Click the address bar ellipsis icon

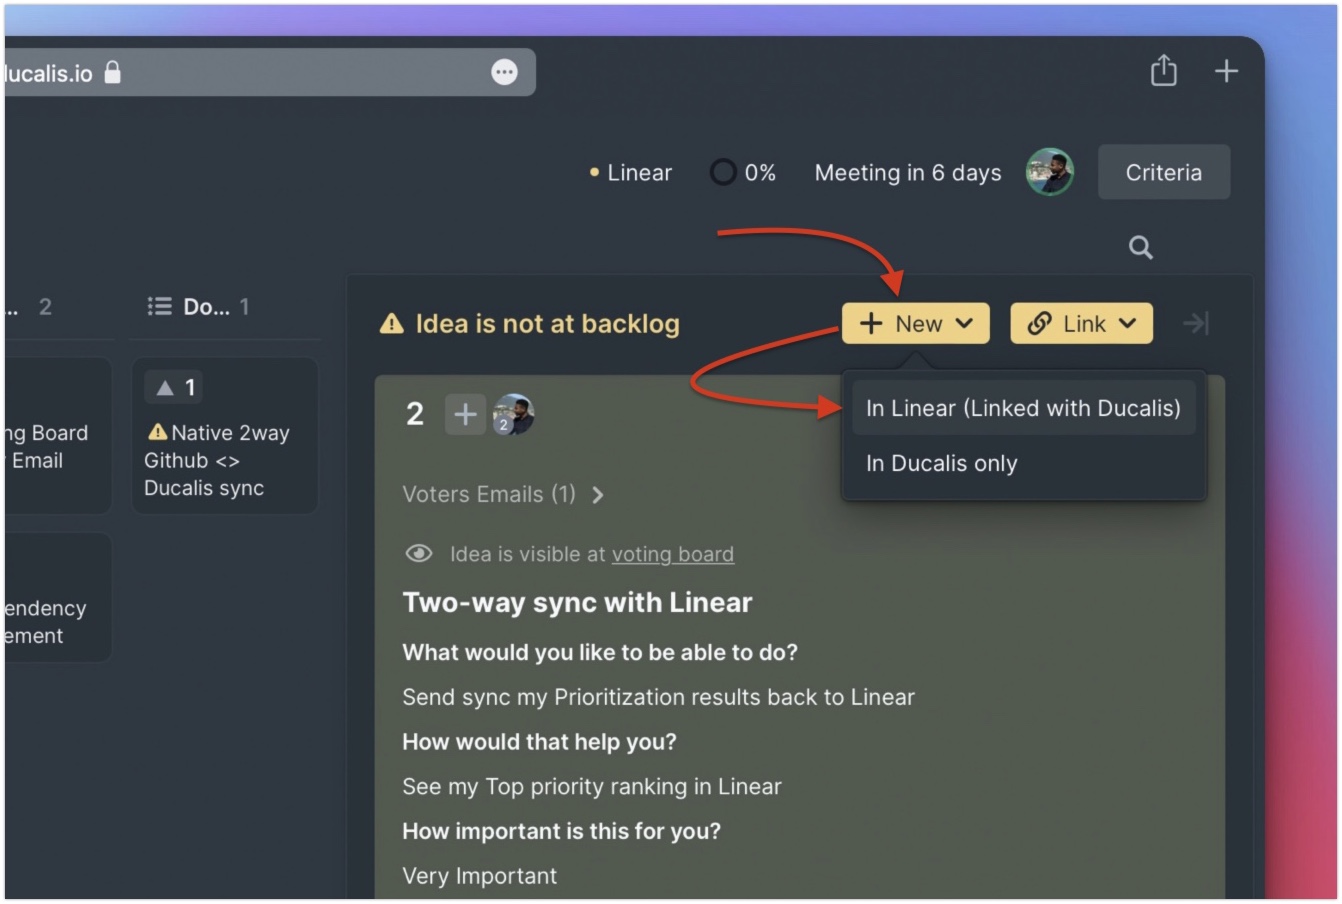point(504,72)
